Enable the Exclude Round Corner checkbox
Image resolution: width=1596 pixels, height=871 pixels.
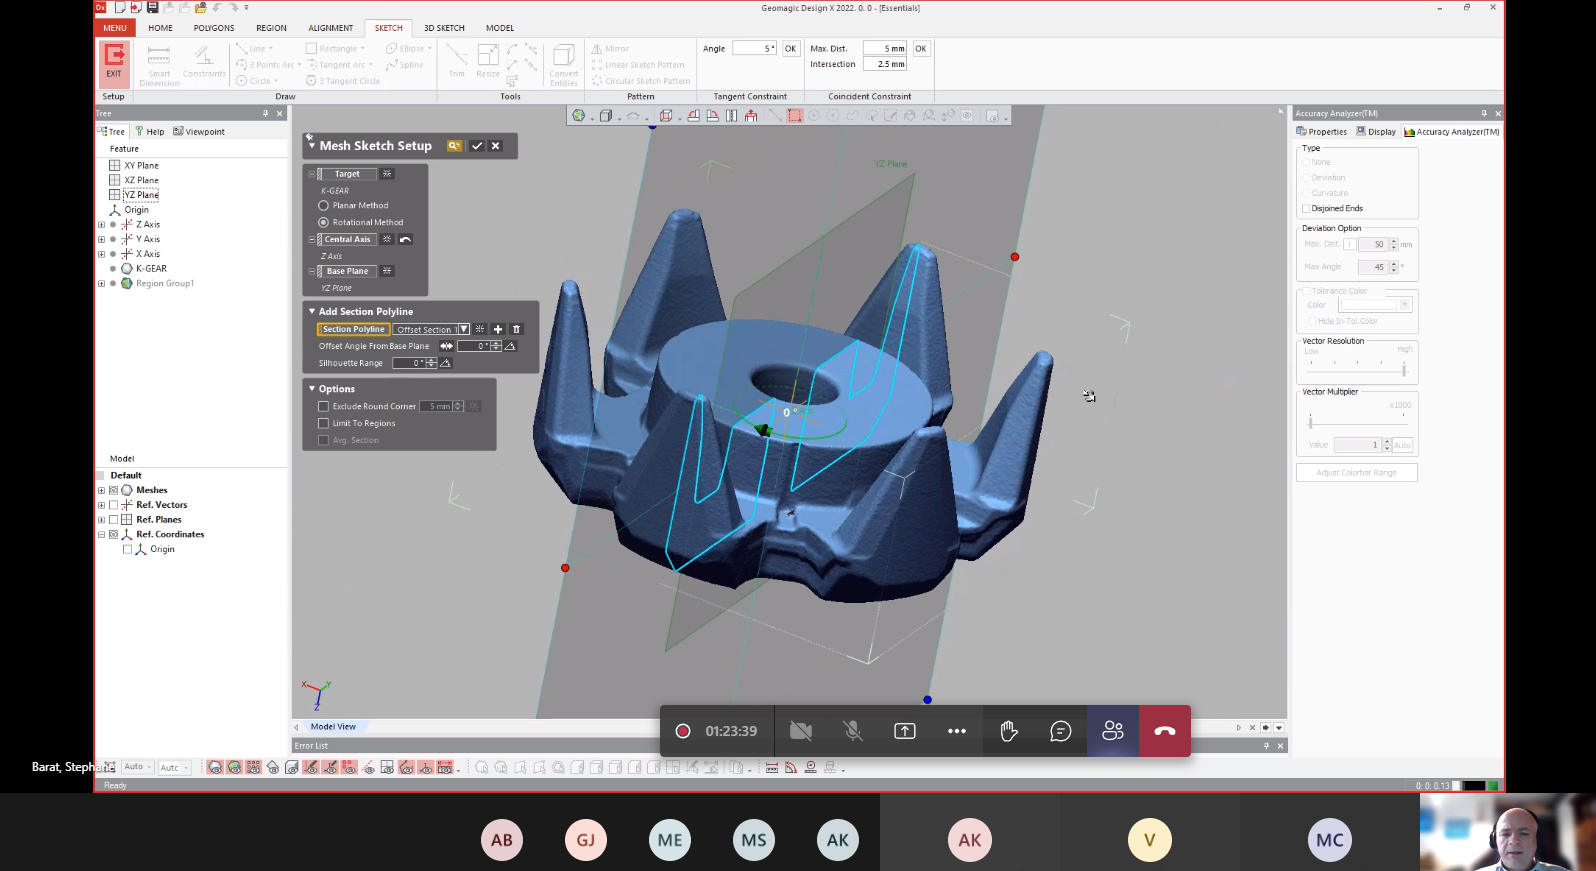point(324,407)
